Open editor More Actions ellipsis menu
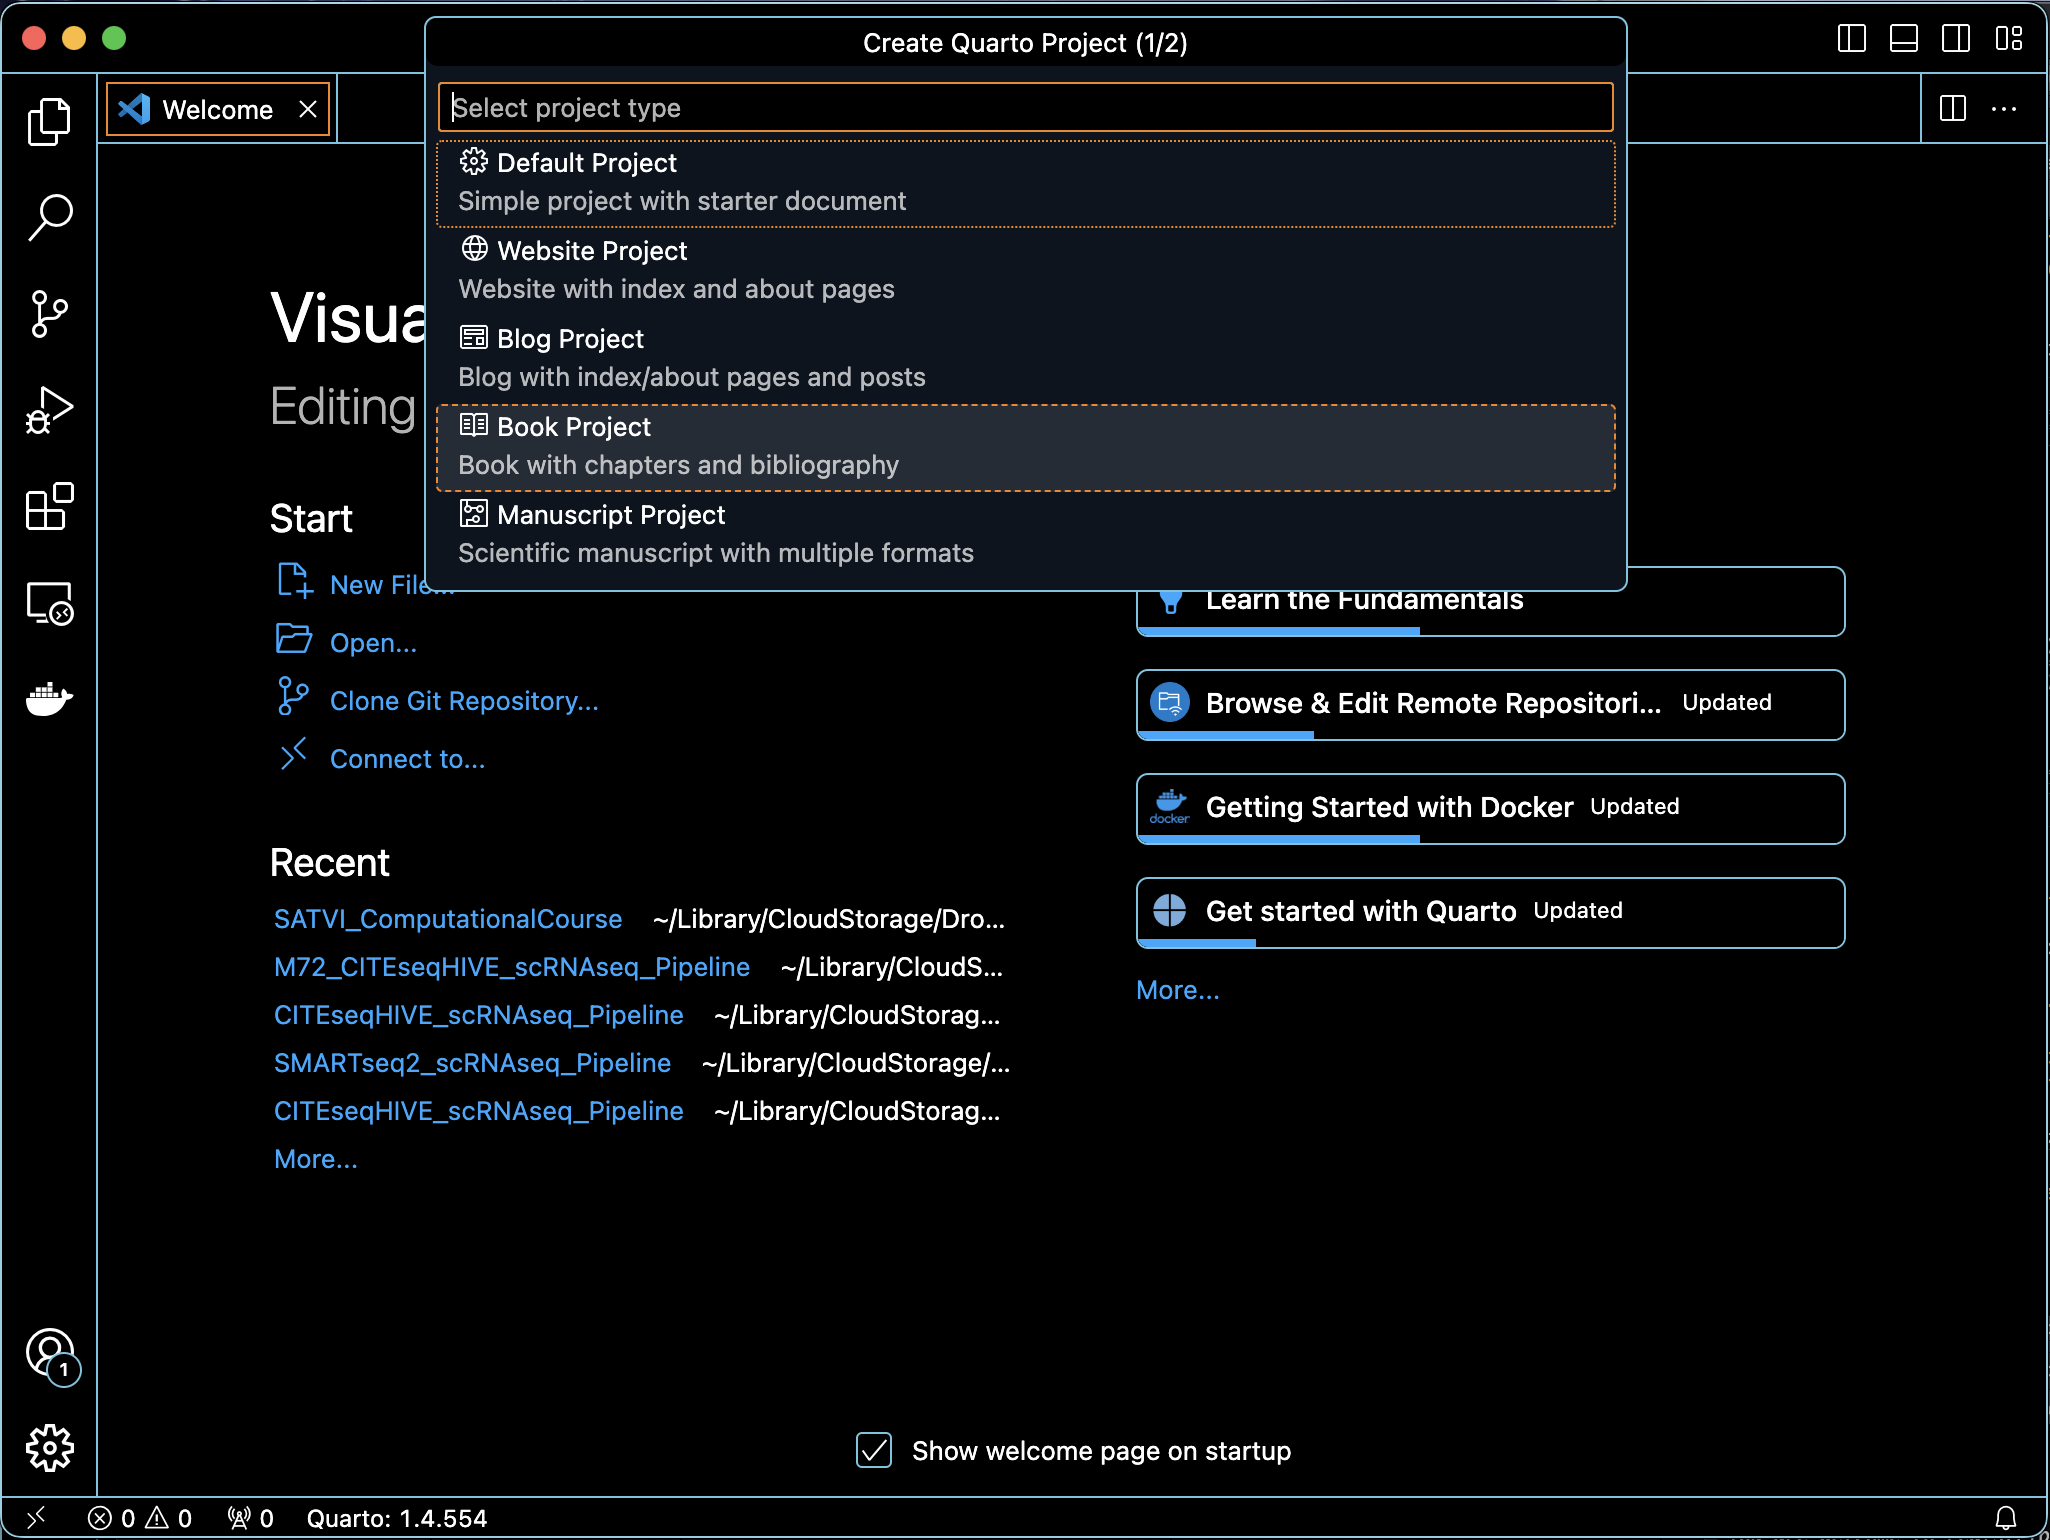The image size is (2050, 1540). (2004, 108)
